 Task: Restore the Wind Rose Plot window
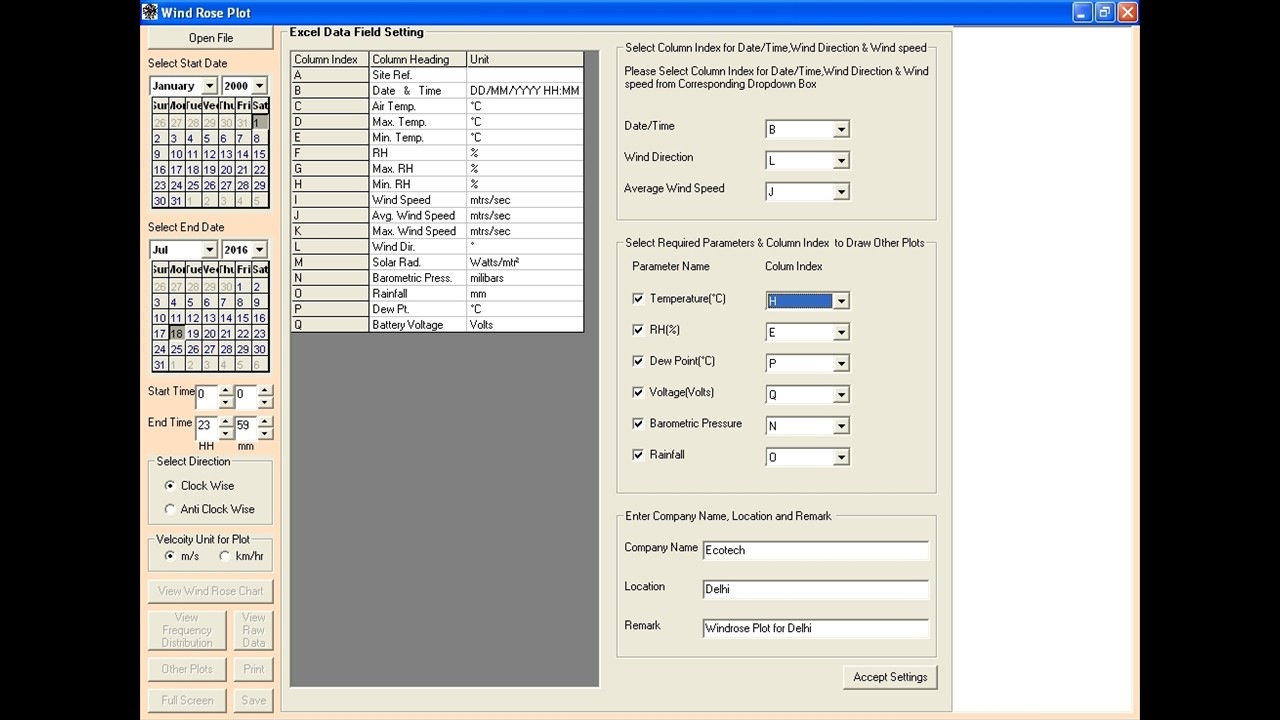[1105, 12]
